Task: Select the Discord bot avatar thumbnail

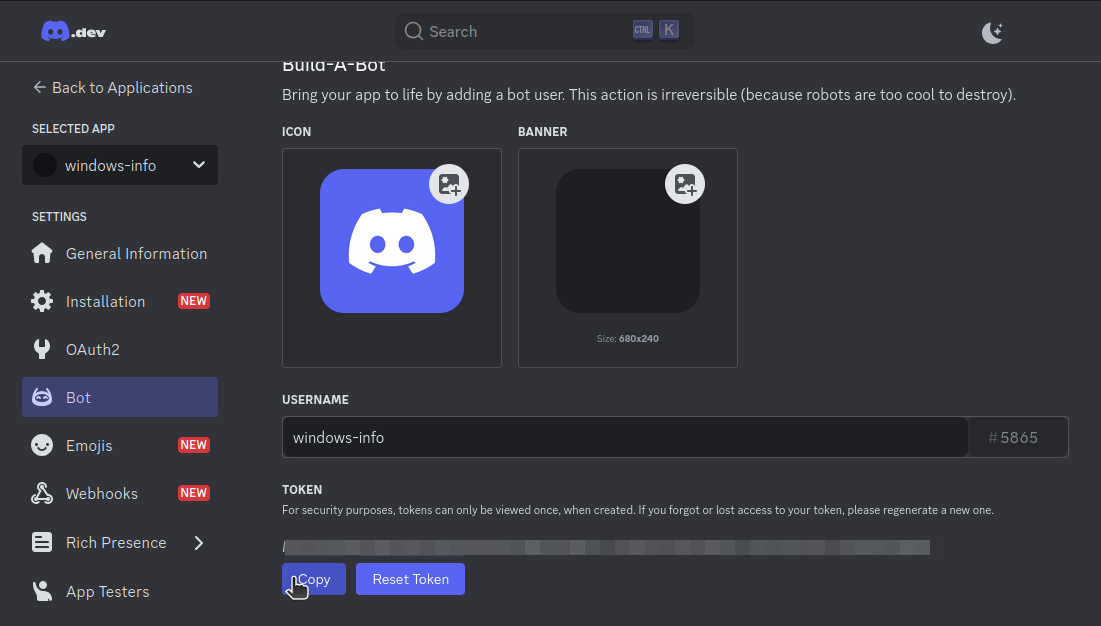Action: tap(392, 241)
